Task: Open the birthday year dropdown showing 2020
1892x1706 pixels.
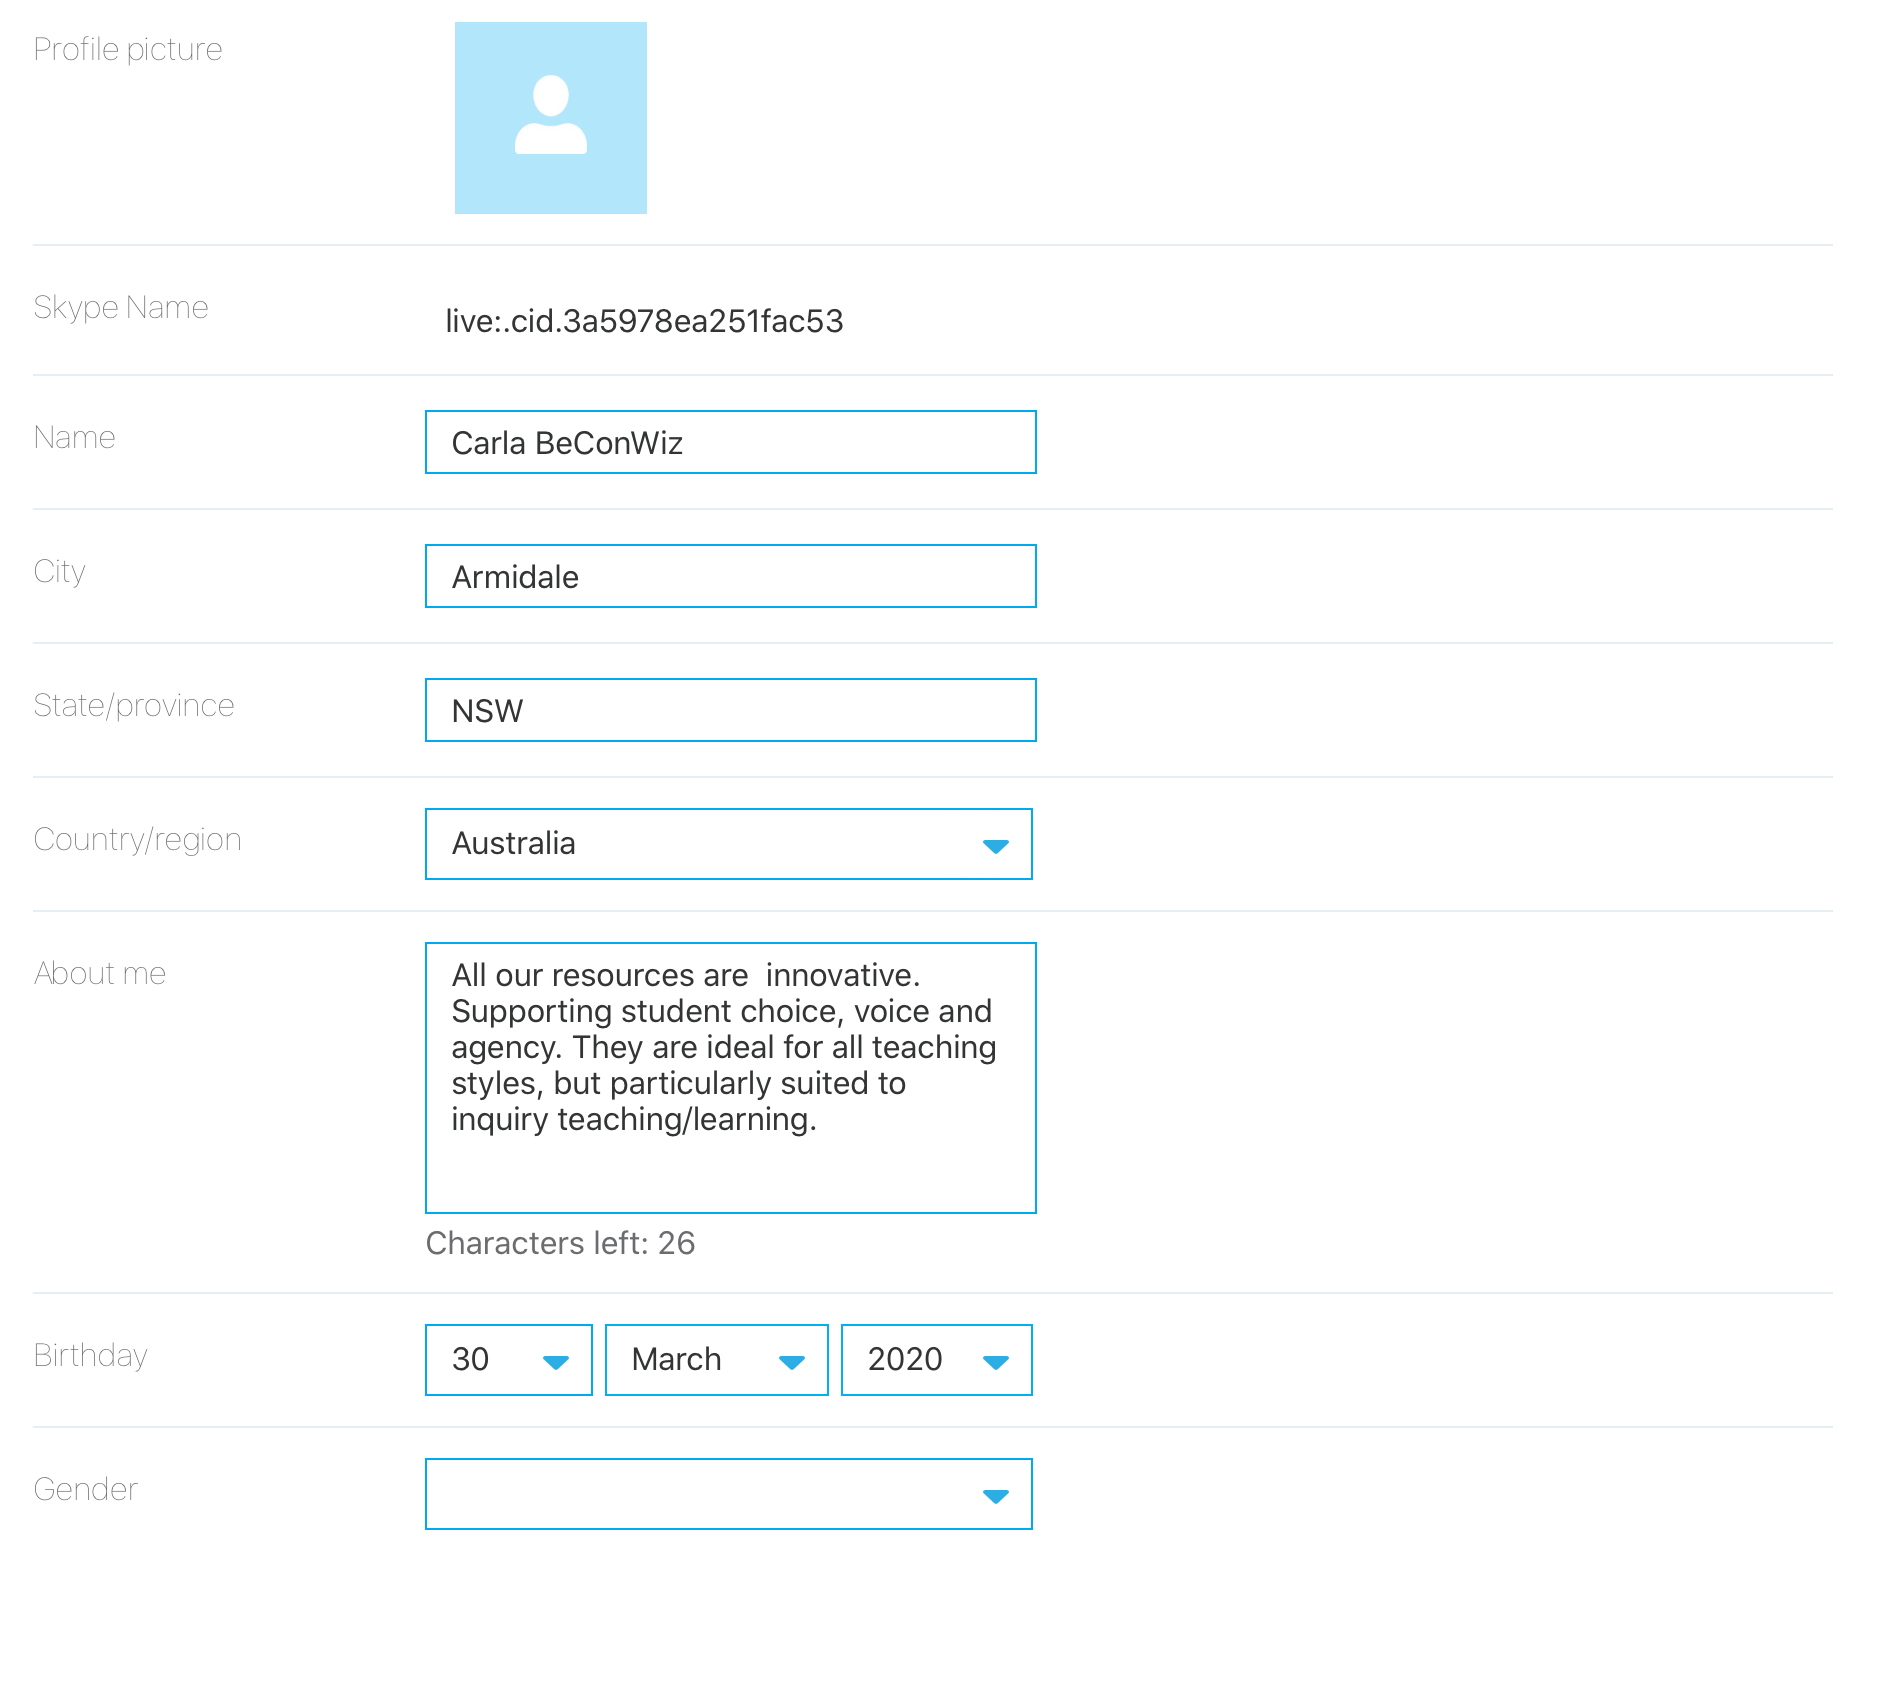Action: click(937, 1360)
